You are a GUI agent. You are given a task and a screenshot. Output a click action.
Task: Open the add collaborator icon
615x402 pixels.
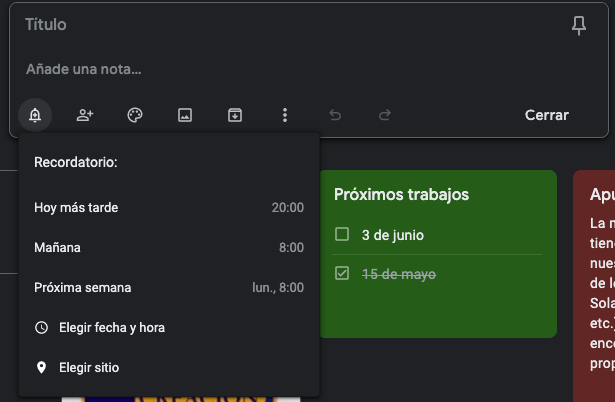click(85, 115)
